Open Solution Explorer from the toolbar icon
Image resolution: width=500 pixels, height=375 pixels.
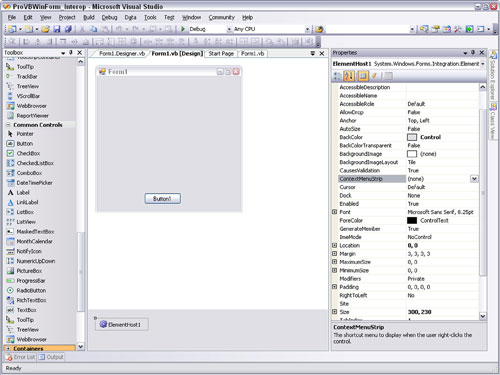click(x=424, y=29)
